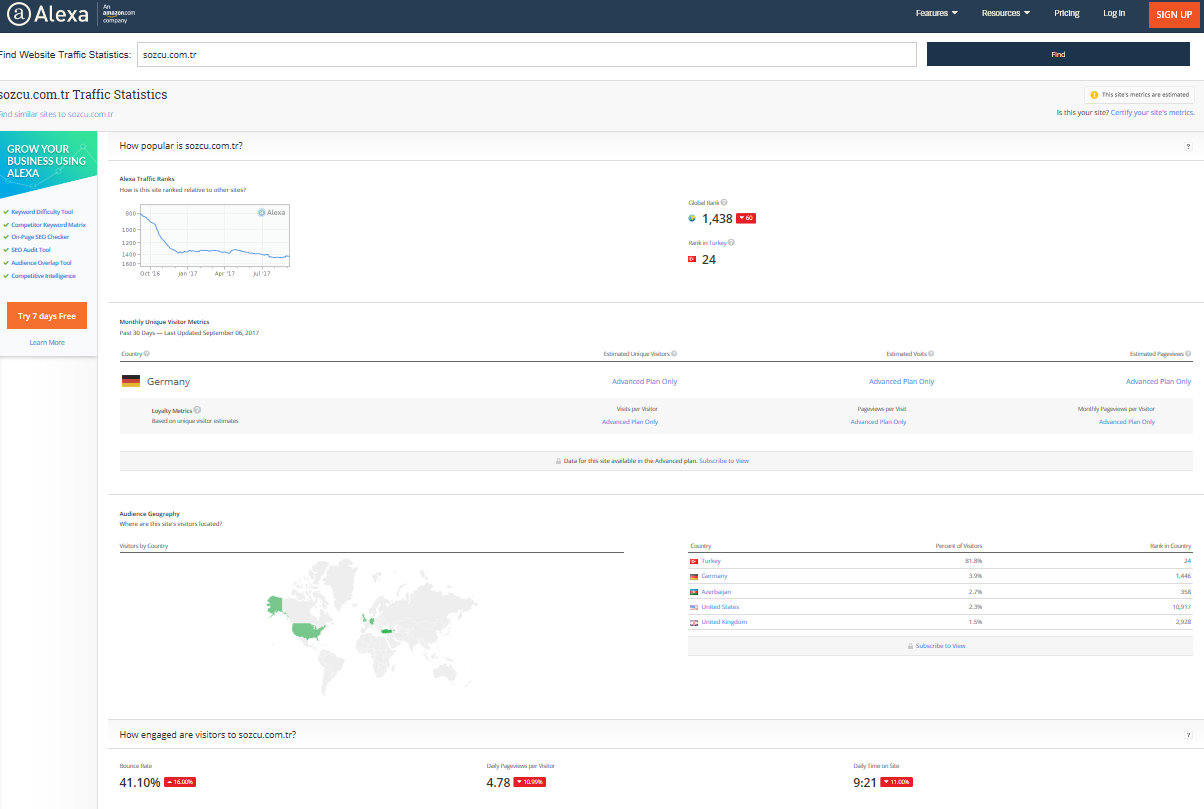Open help icon beside Rank in Turkey

[x=732, y=243]
